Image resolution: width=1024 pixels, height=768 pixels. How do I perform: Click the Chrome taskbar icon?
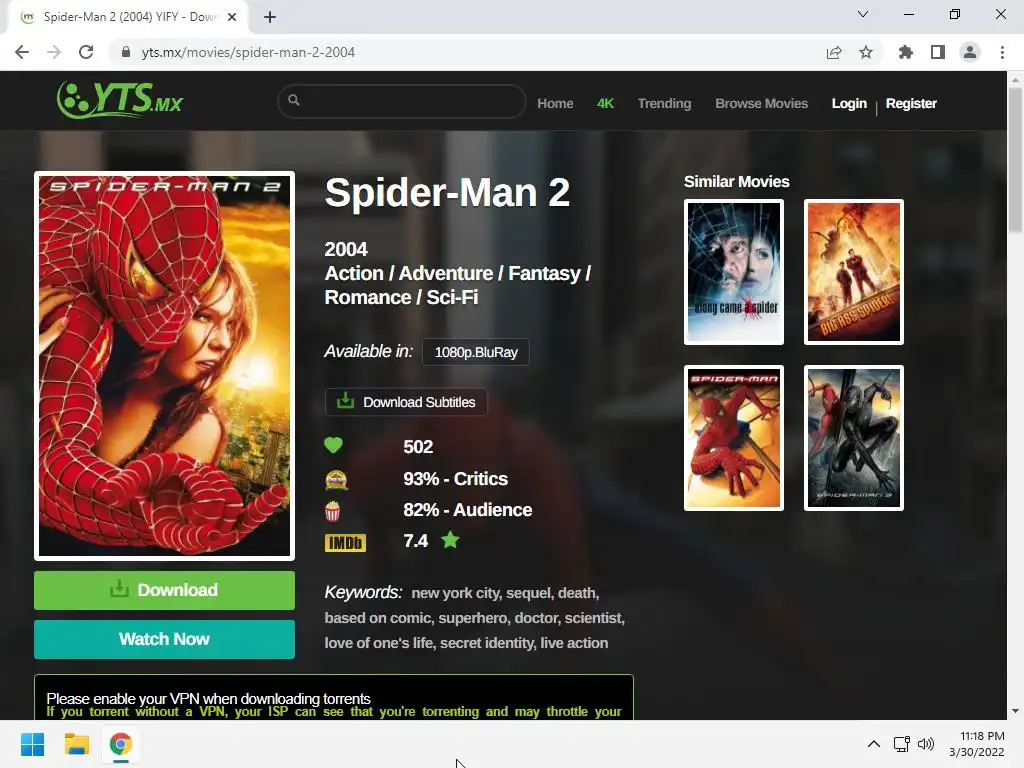tap(121, 744)
